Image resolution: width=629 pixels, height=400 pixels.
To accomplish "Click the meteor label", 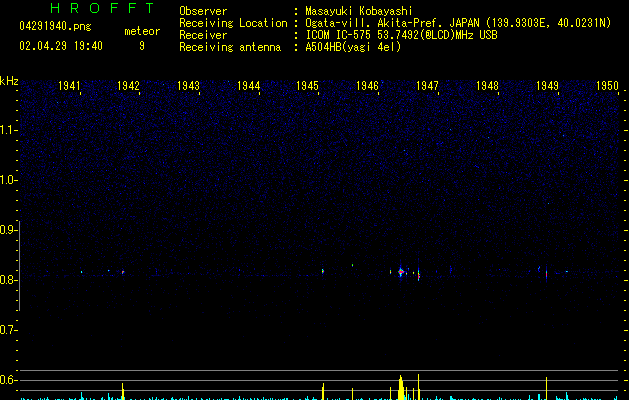I will [x=142, y=31].
